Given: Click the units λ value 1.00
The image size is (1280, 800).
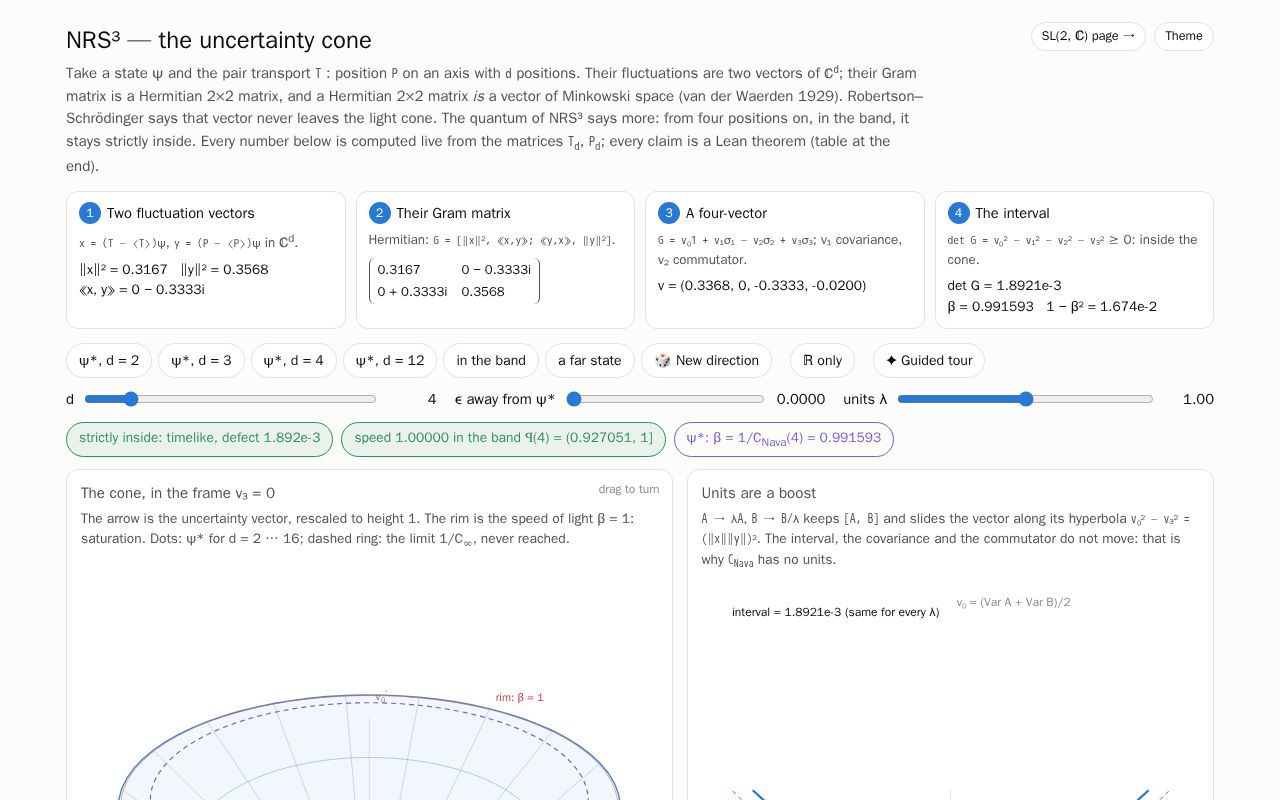Looking at the screenshot, I should (x=1198, y=399).
